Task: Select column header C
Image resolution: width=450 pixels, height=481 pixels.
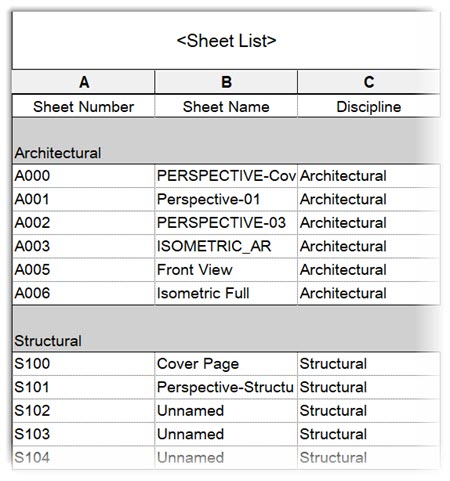Action: (369, 82)
